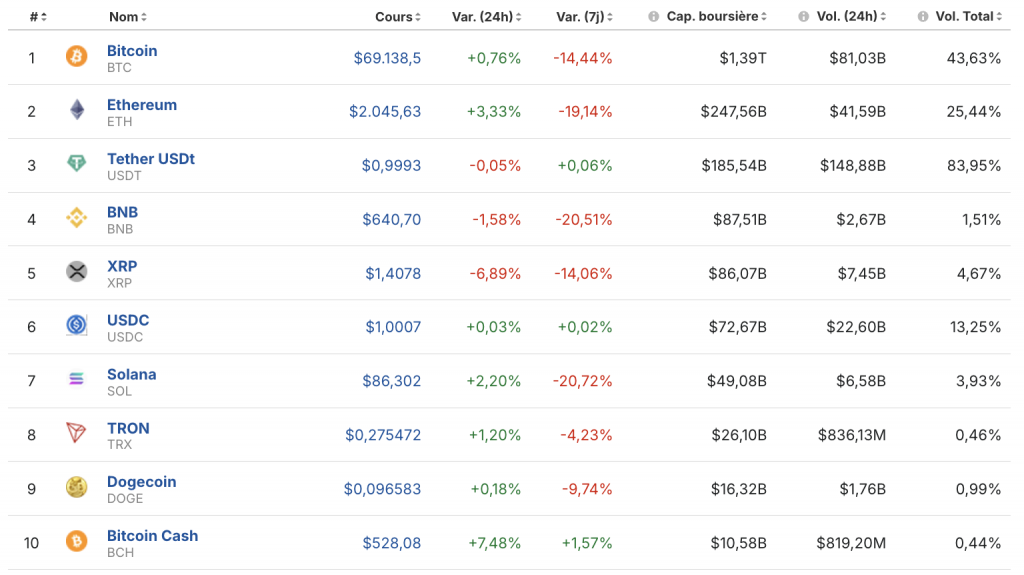1024x575 pixels.
Task: Click the Ethereum diamond logo icon
Action: [x=77, y=111]
